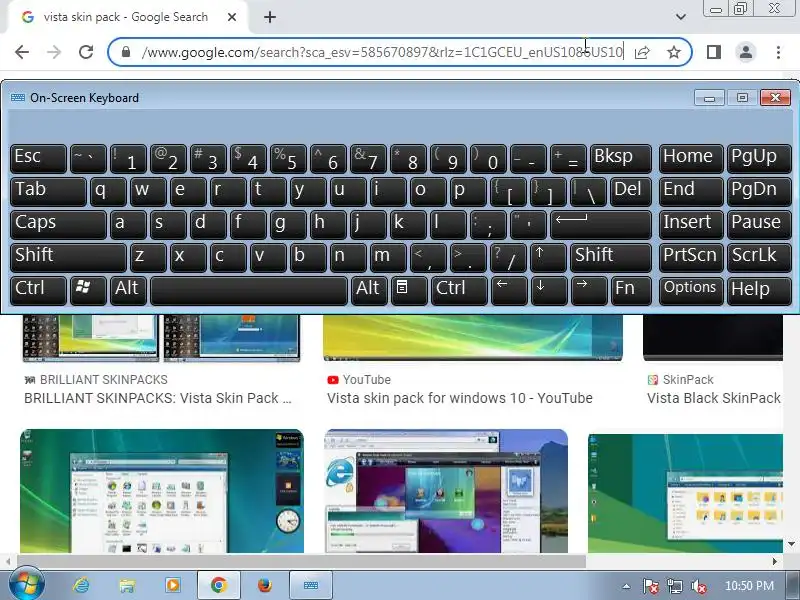Tap the number 5 key
800x600 pixels.
[x=288, y=159]
